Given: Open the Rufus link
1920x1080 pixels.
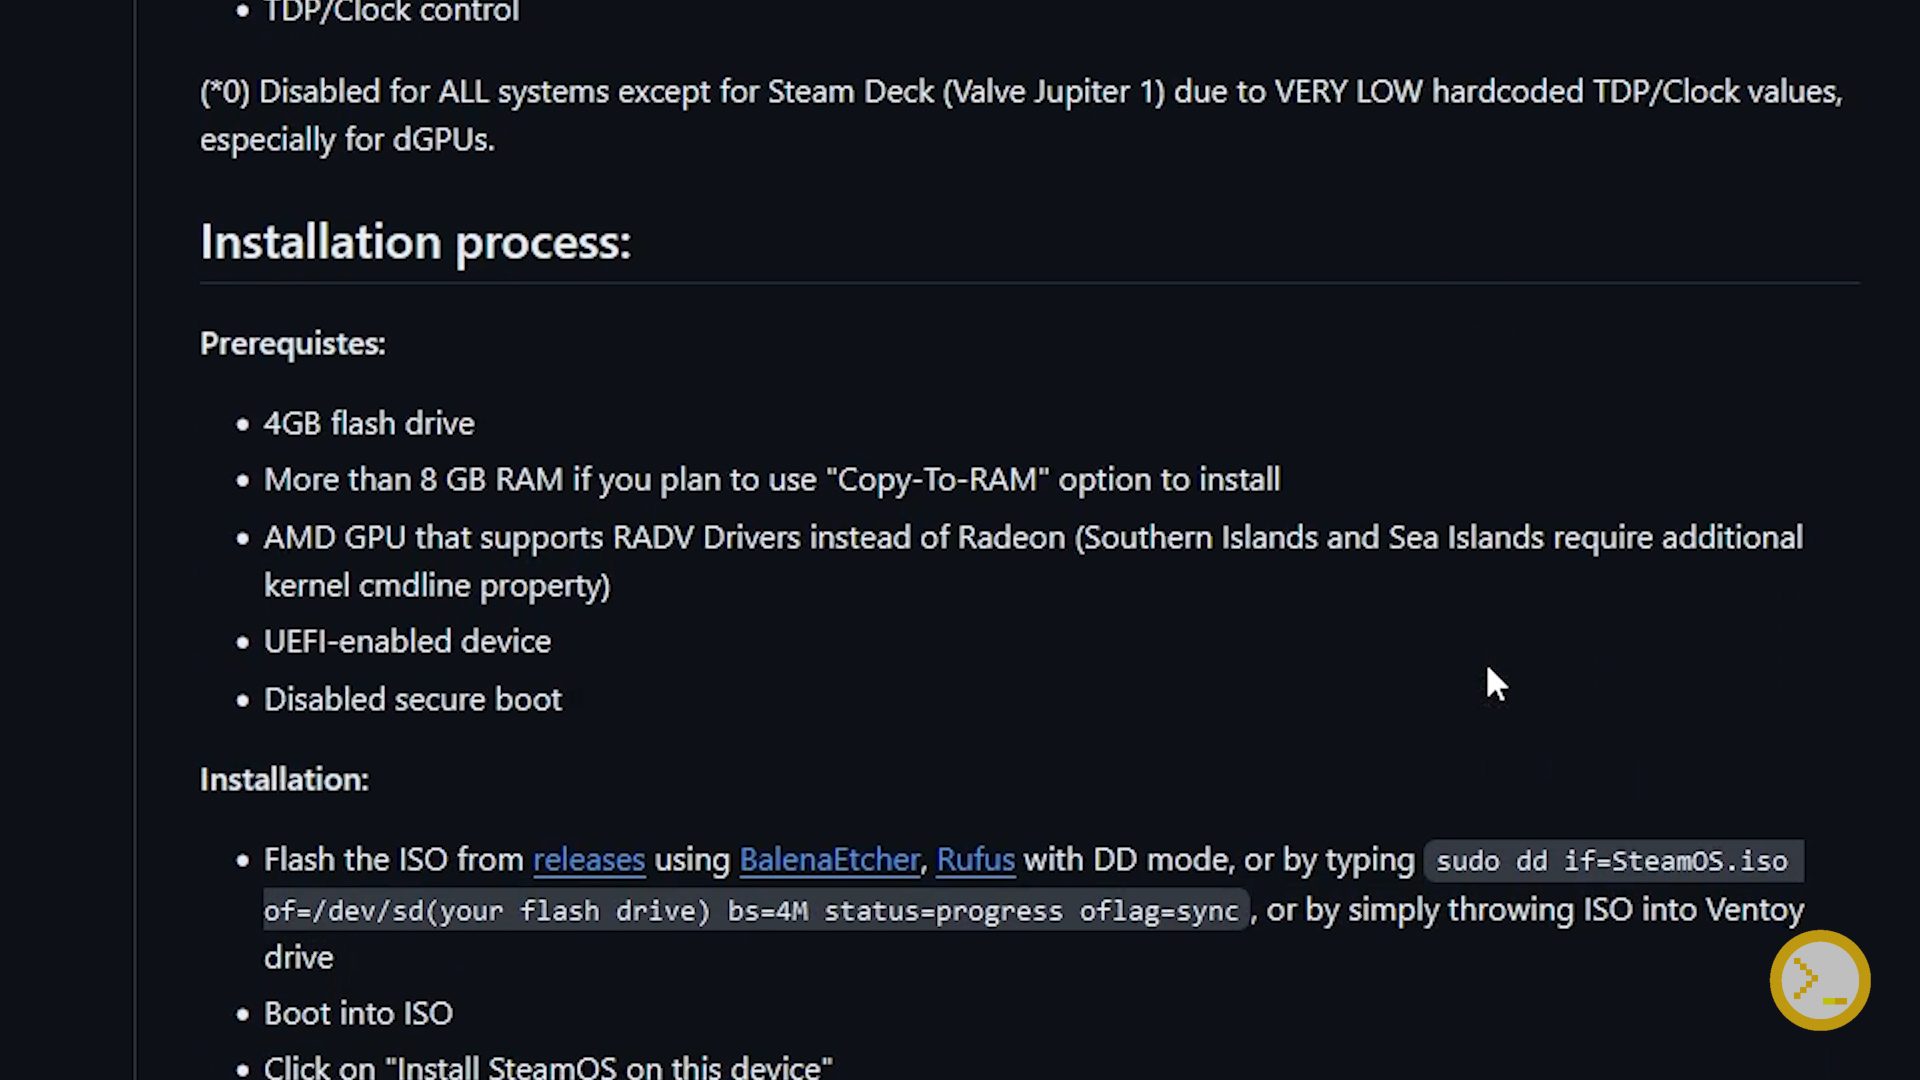Looking at the screenshot, I should [x=975, y=859].
